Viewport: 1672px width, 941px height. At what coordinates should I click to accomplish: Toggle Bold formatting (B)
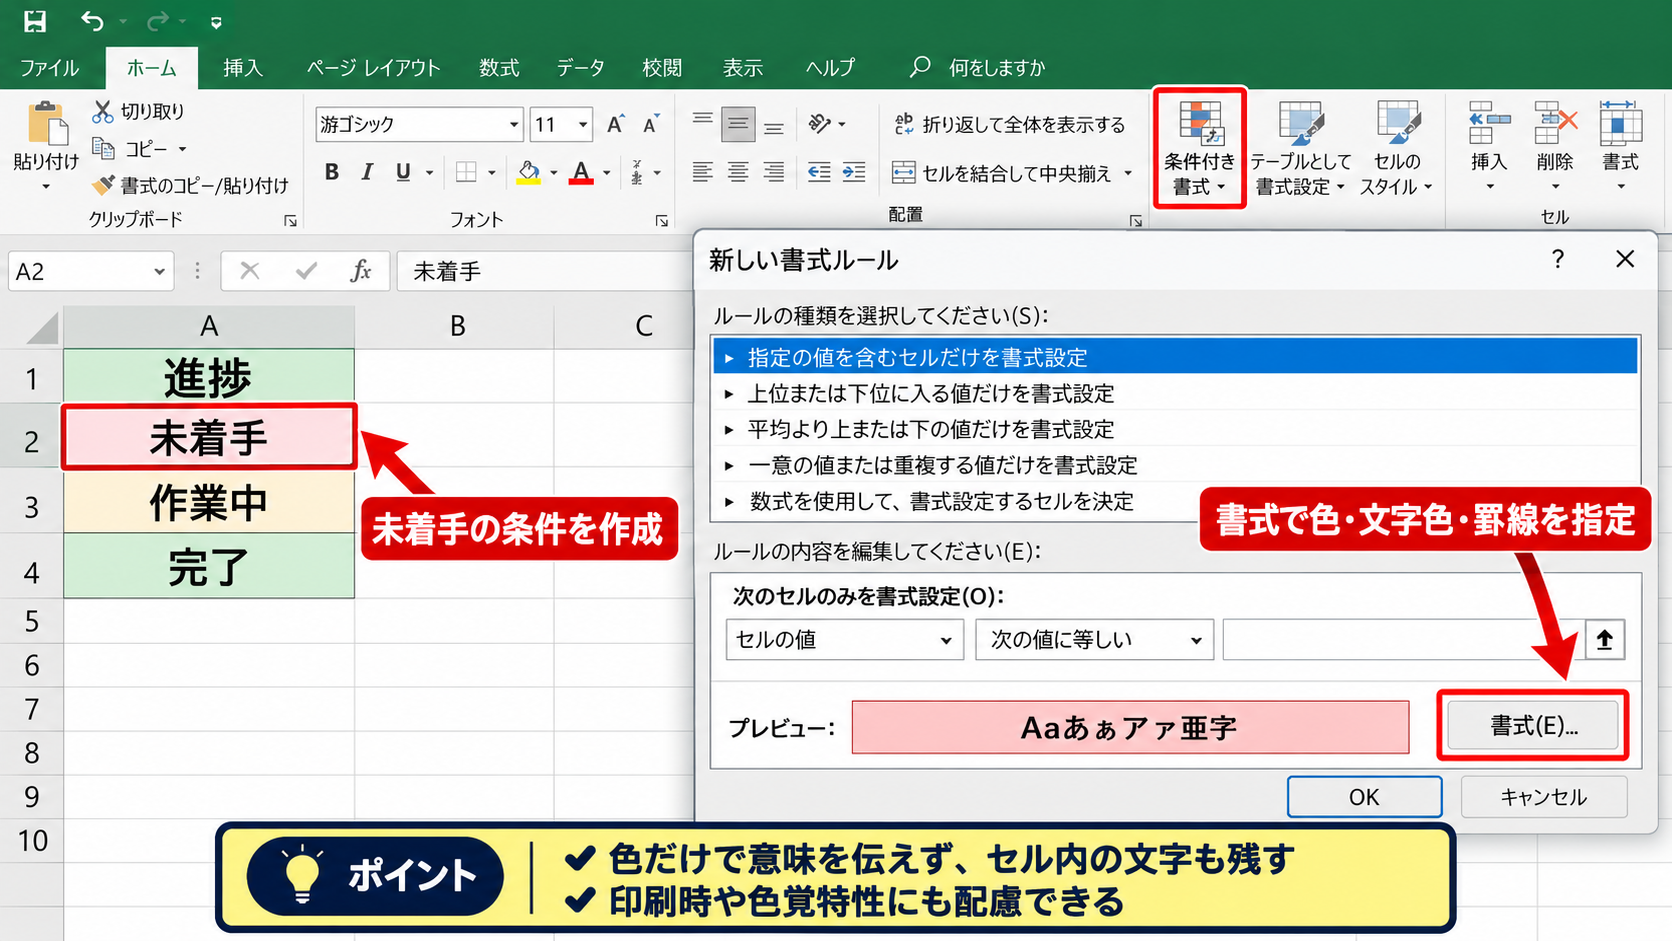coord(332,172)
